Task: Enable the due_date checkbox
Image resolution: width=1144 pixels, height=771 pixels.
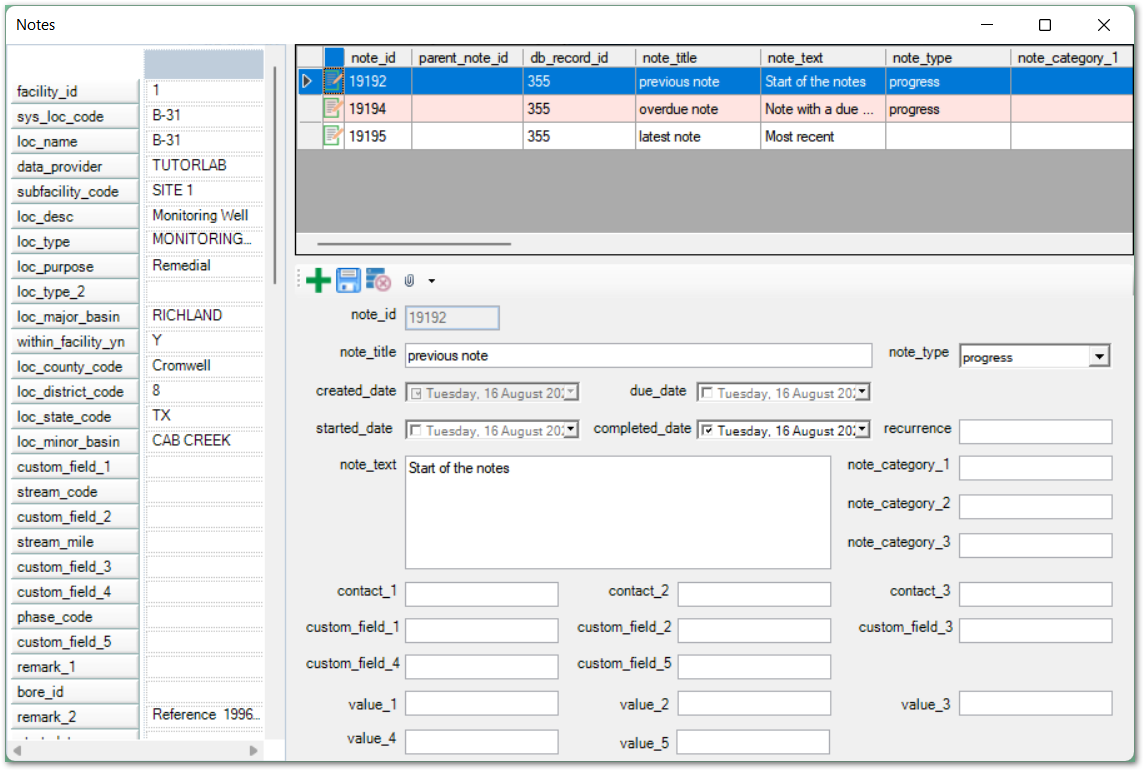Action: tap(706, 393)
